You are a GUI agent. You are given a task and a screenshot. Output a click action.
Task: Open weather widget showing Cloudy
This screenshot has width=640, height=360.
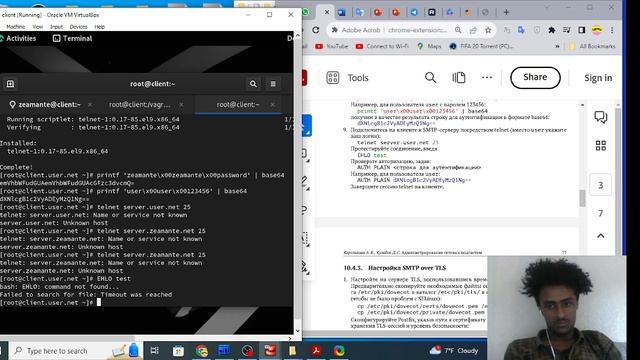(x=453, y=351)
